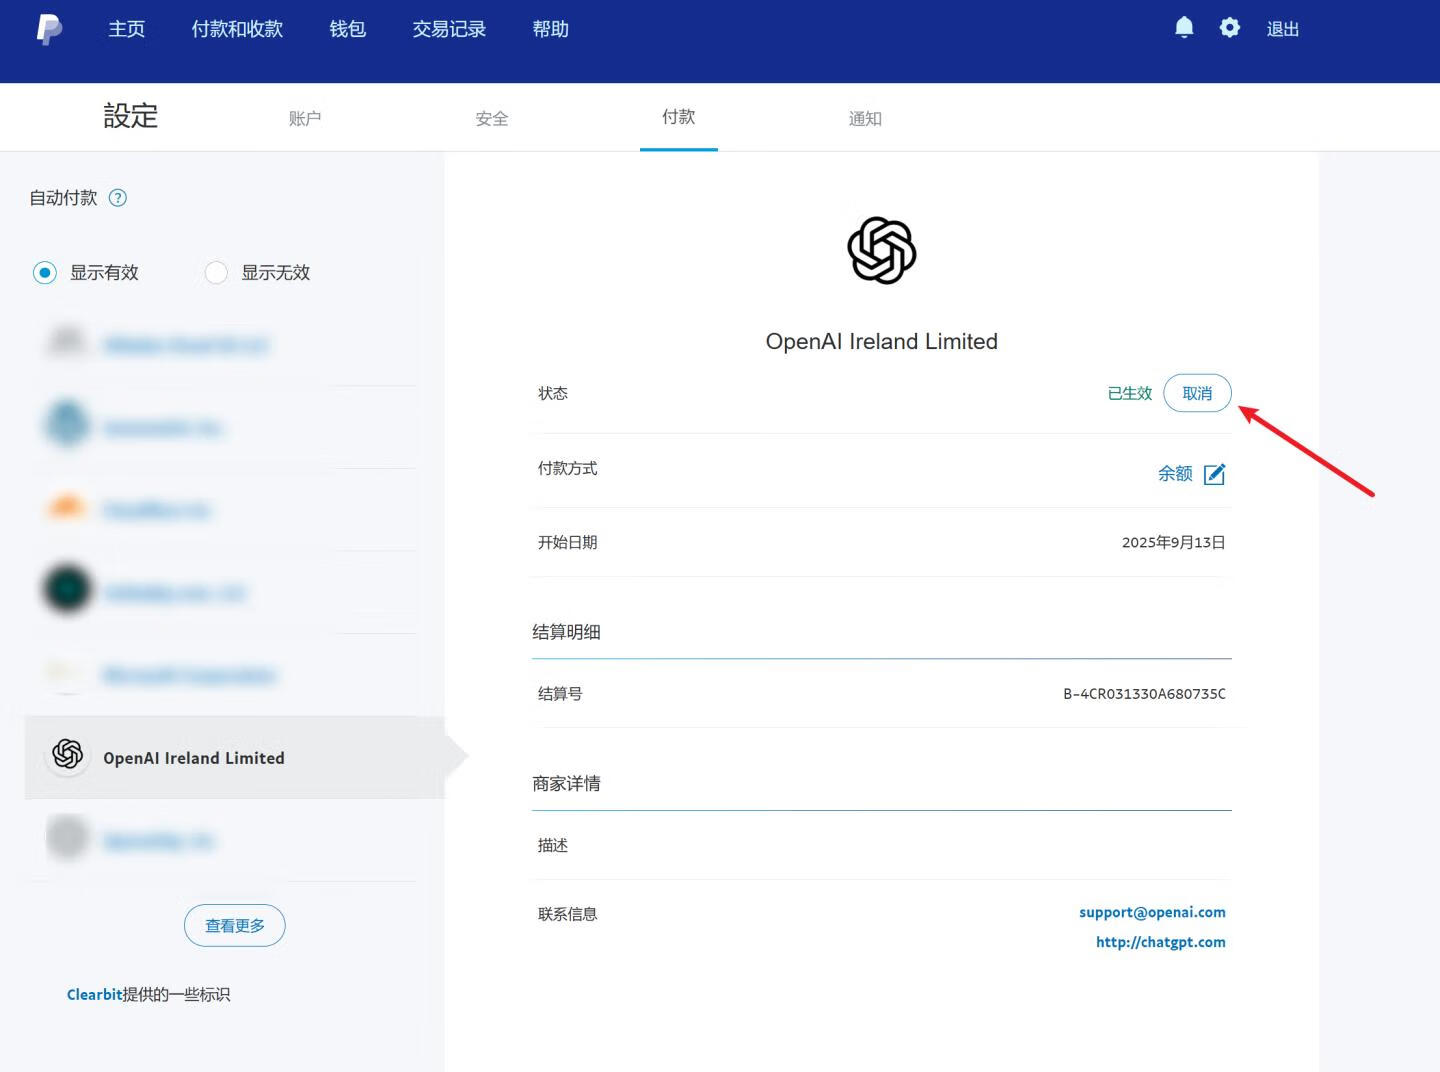Select OpenAI Ireland Limited in merchant list
Image resolution: width=1440 pixels, height=1072 pixels.
click(x=194, y=758)
